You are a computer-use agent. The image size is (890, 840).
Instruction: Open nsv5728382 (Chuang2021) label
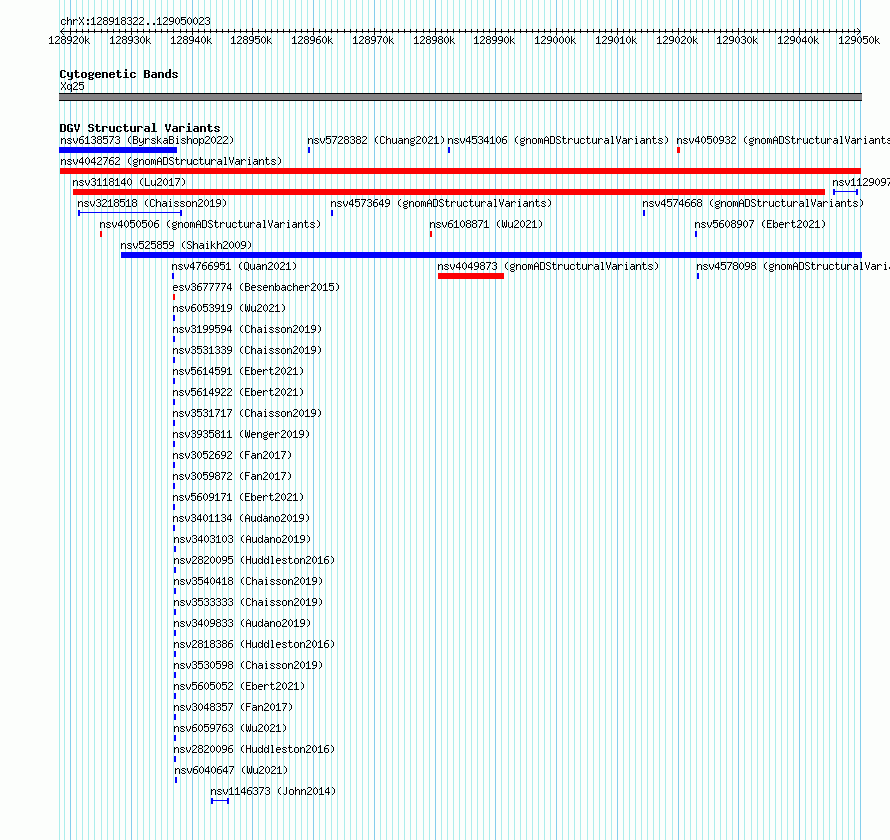click(x=376, y=140)
